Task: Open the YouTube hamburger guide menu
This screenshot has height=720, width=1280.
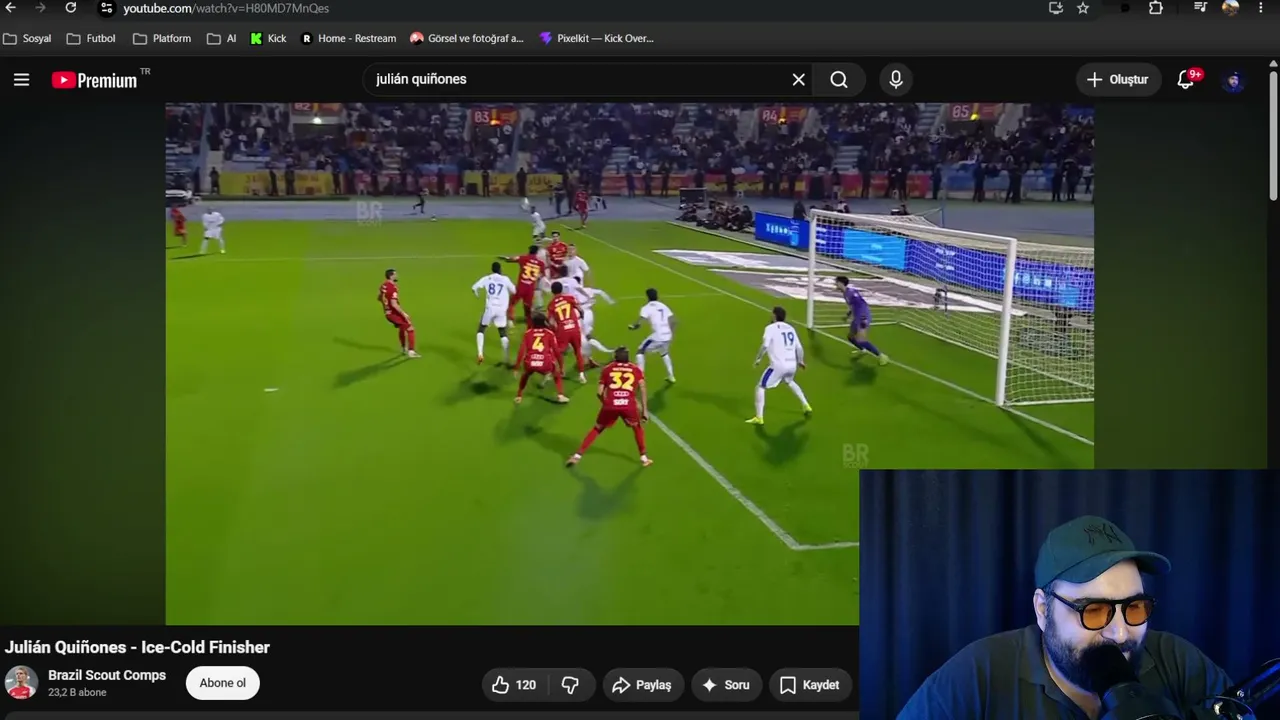Action: pyautogui.click(x=21, y=80)
